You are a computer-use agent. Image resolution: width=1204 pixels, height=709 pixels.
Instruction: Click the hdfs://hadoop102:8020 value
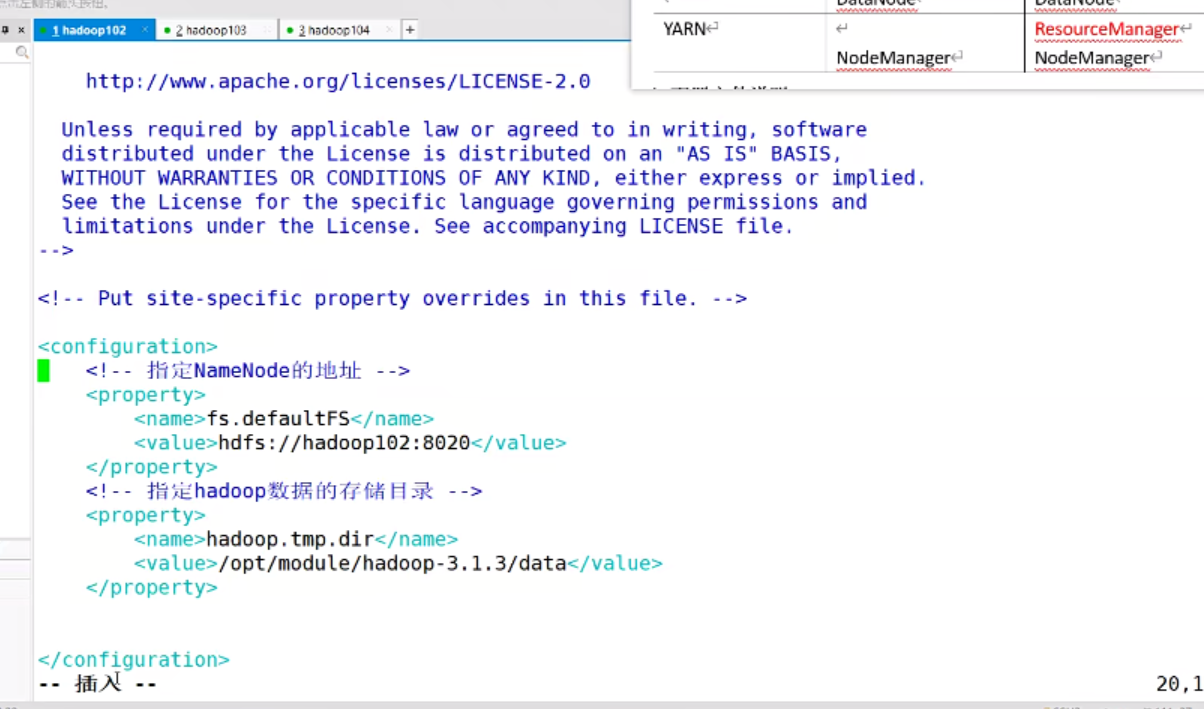[x=344, y=443]
